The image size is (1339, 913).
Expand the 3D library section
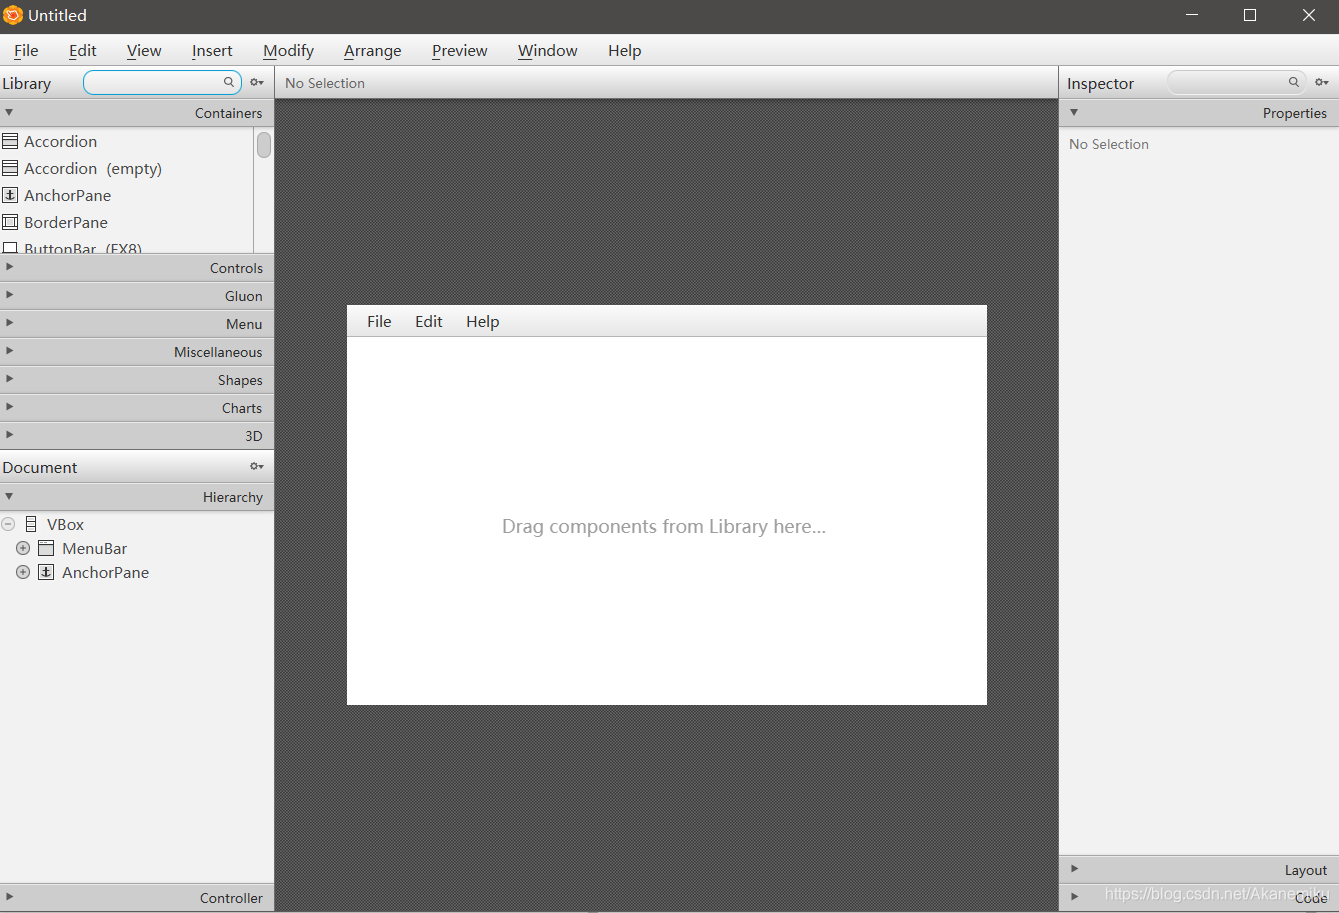tap(9, 435)
